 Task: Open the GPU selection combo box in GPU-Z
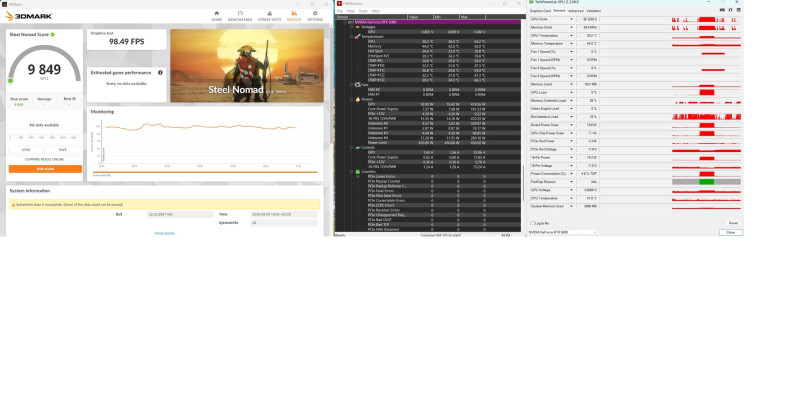(x=562, y=232)
